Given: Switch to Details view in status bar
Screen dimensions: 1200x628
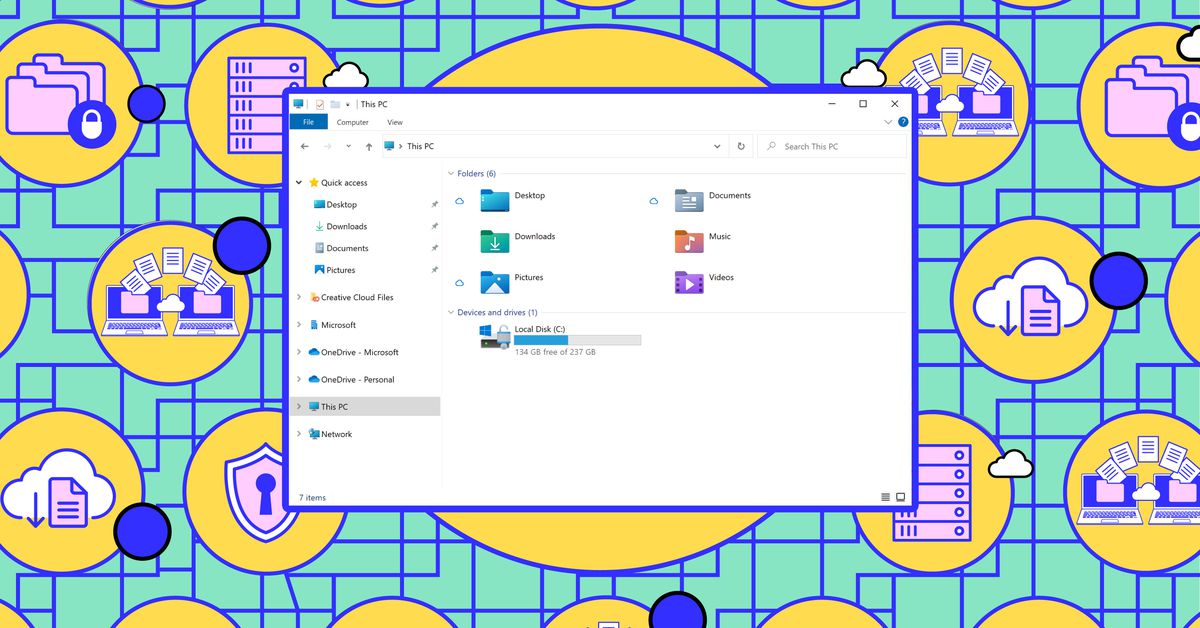Looking at the screenshot, I should point(886,497).
